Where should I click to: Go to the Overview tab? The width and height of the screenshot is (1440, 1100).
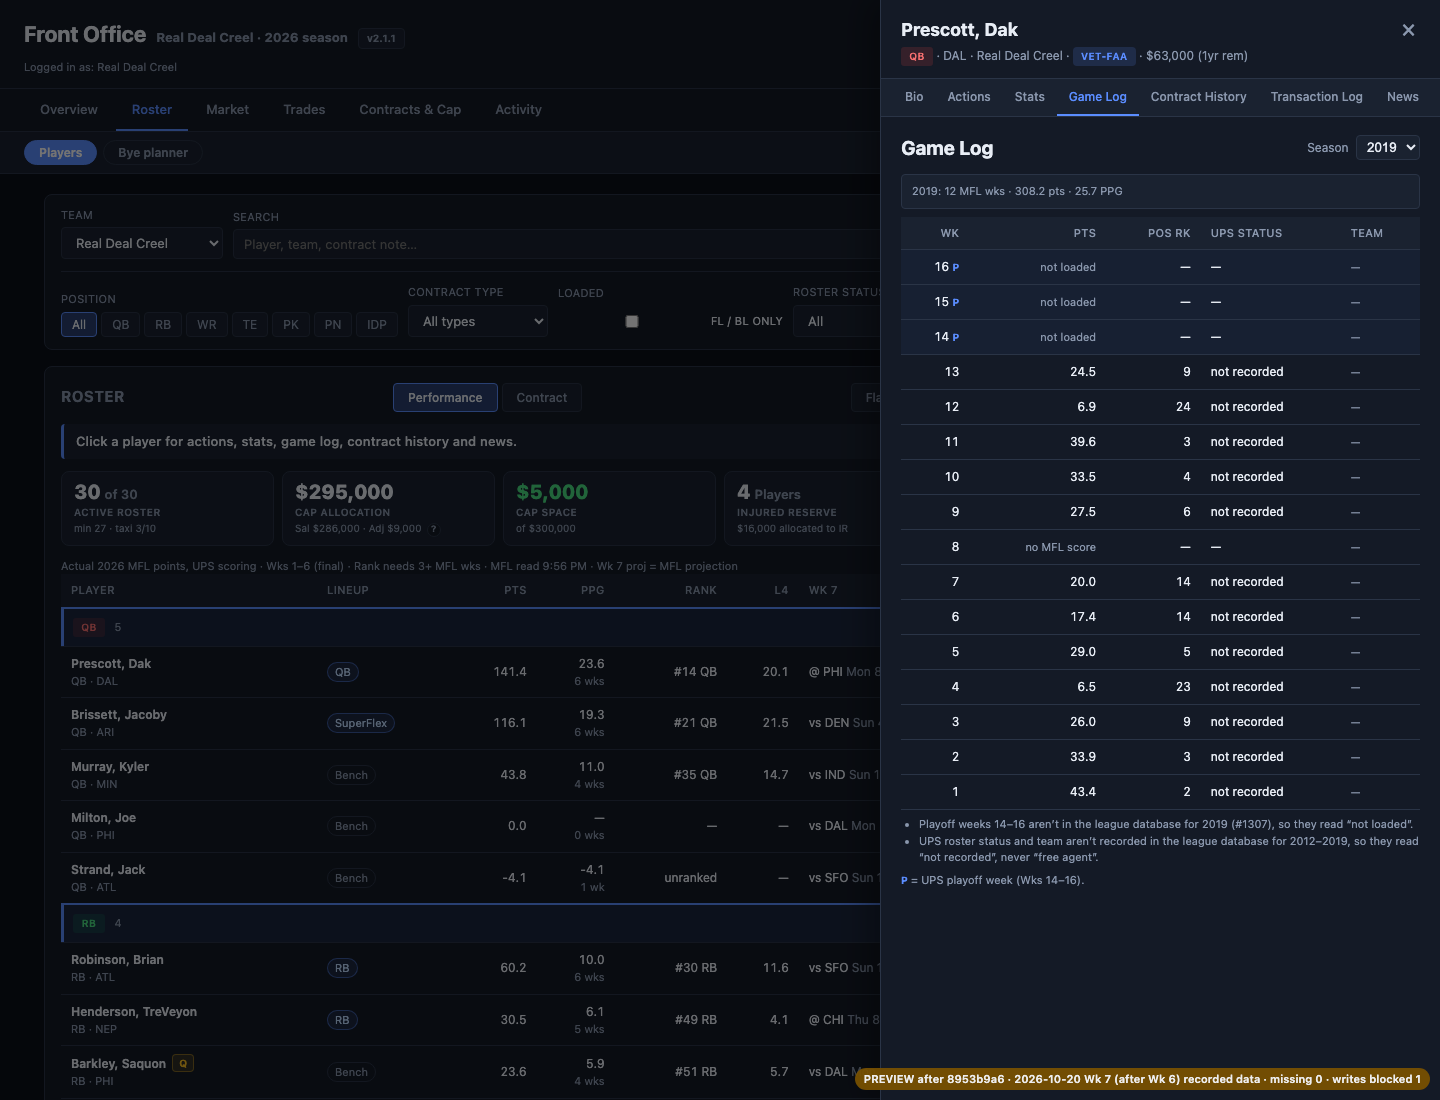[x=69, y=110]
